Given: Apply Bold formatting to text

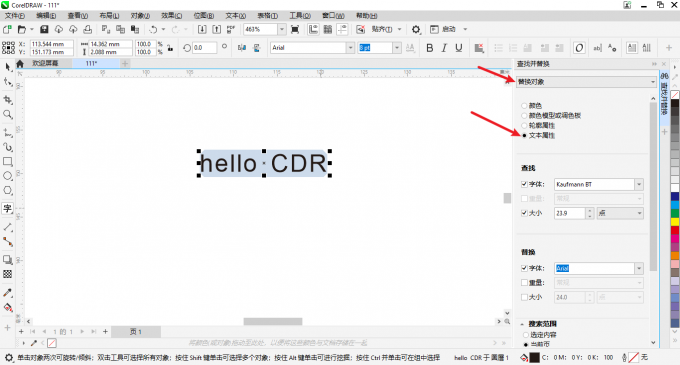Looking at the screenshot, I should click(x=429, y=48).
